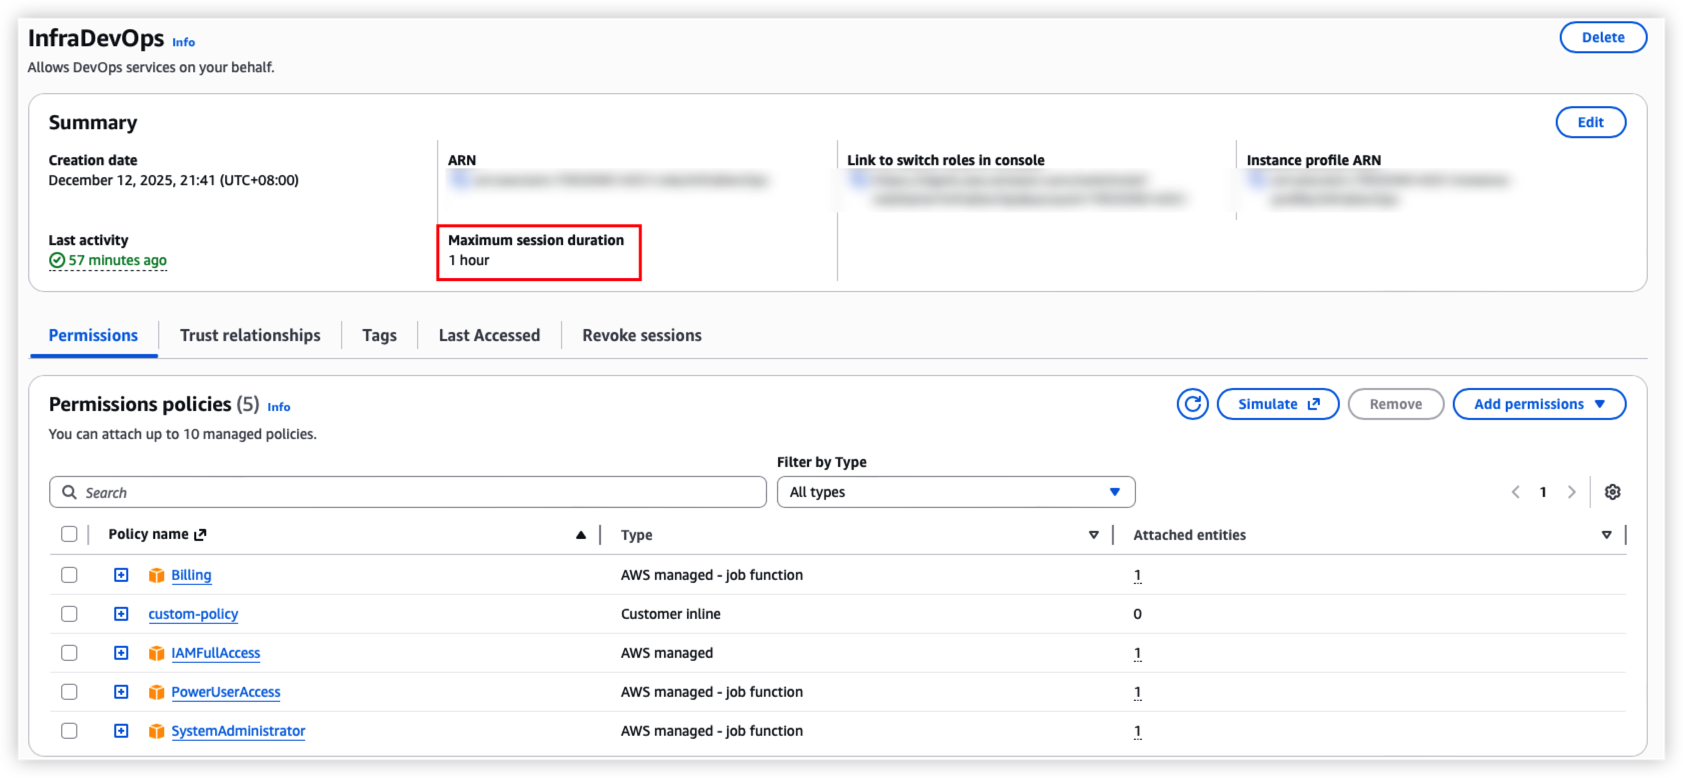Open the Last Accessed tab
This screenshot has width=1683, height=778.
click(x=489, y=336)
